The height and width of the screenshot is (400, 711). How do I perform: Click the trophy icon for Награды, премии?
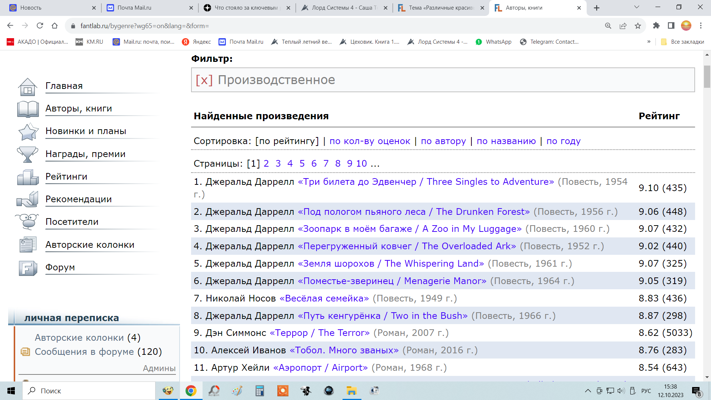tap(27, 154)
